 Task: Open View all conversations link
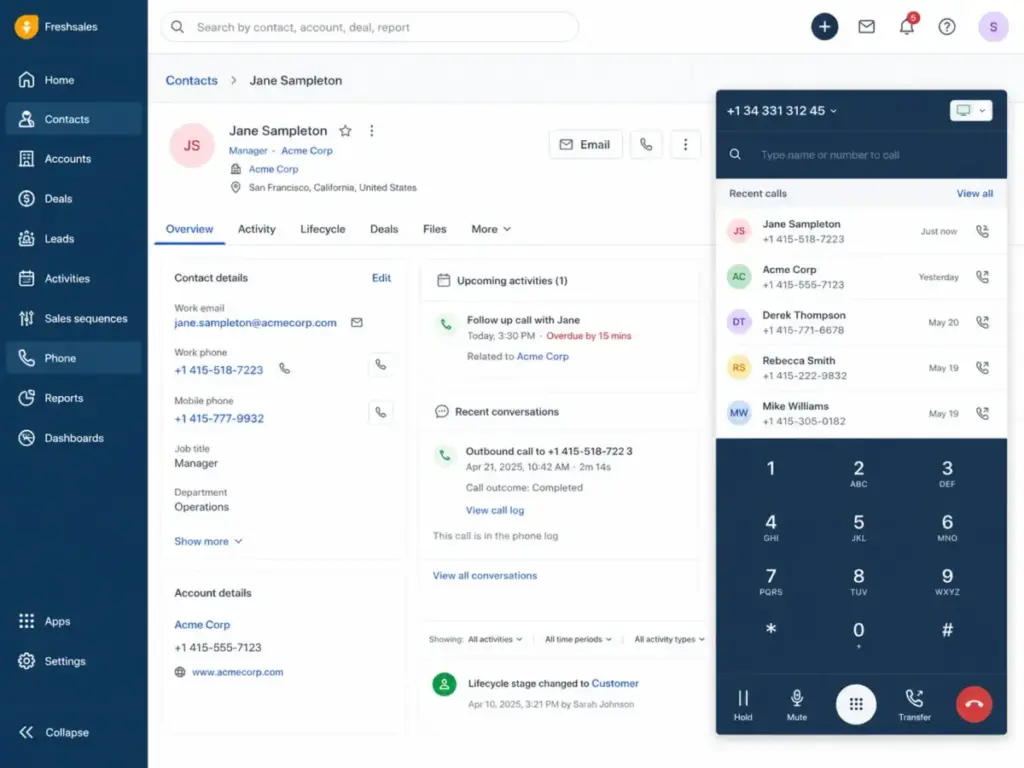485,575
